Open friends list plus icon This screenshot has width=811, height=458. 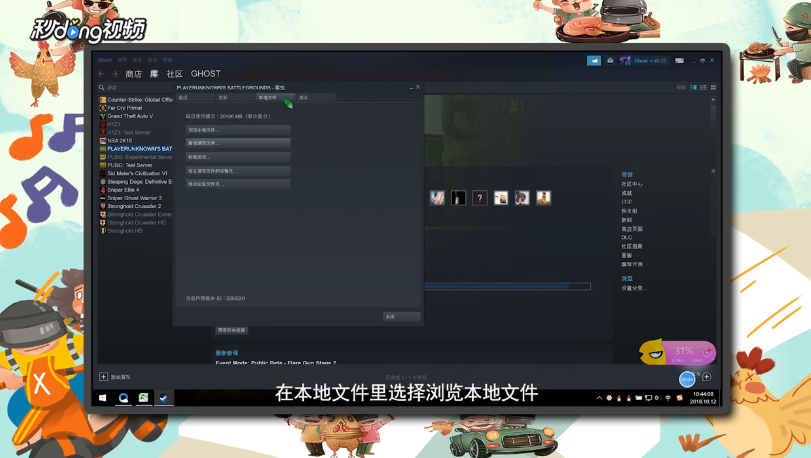pos(707,376)
